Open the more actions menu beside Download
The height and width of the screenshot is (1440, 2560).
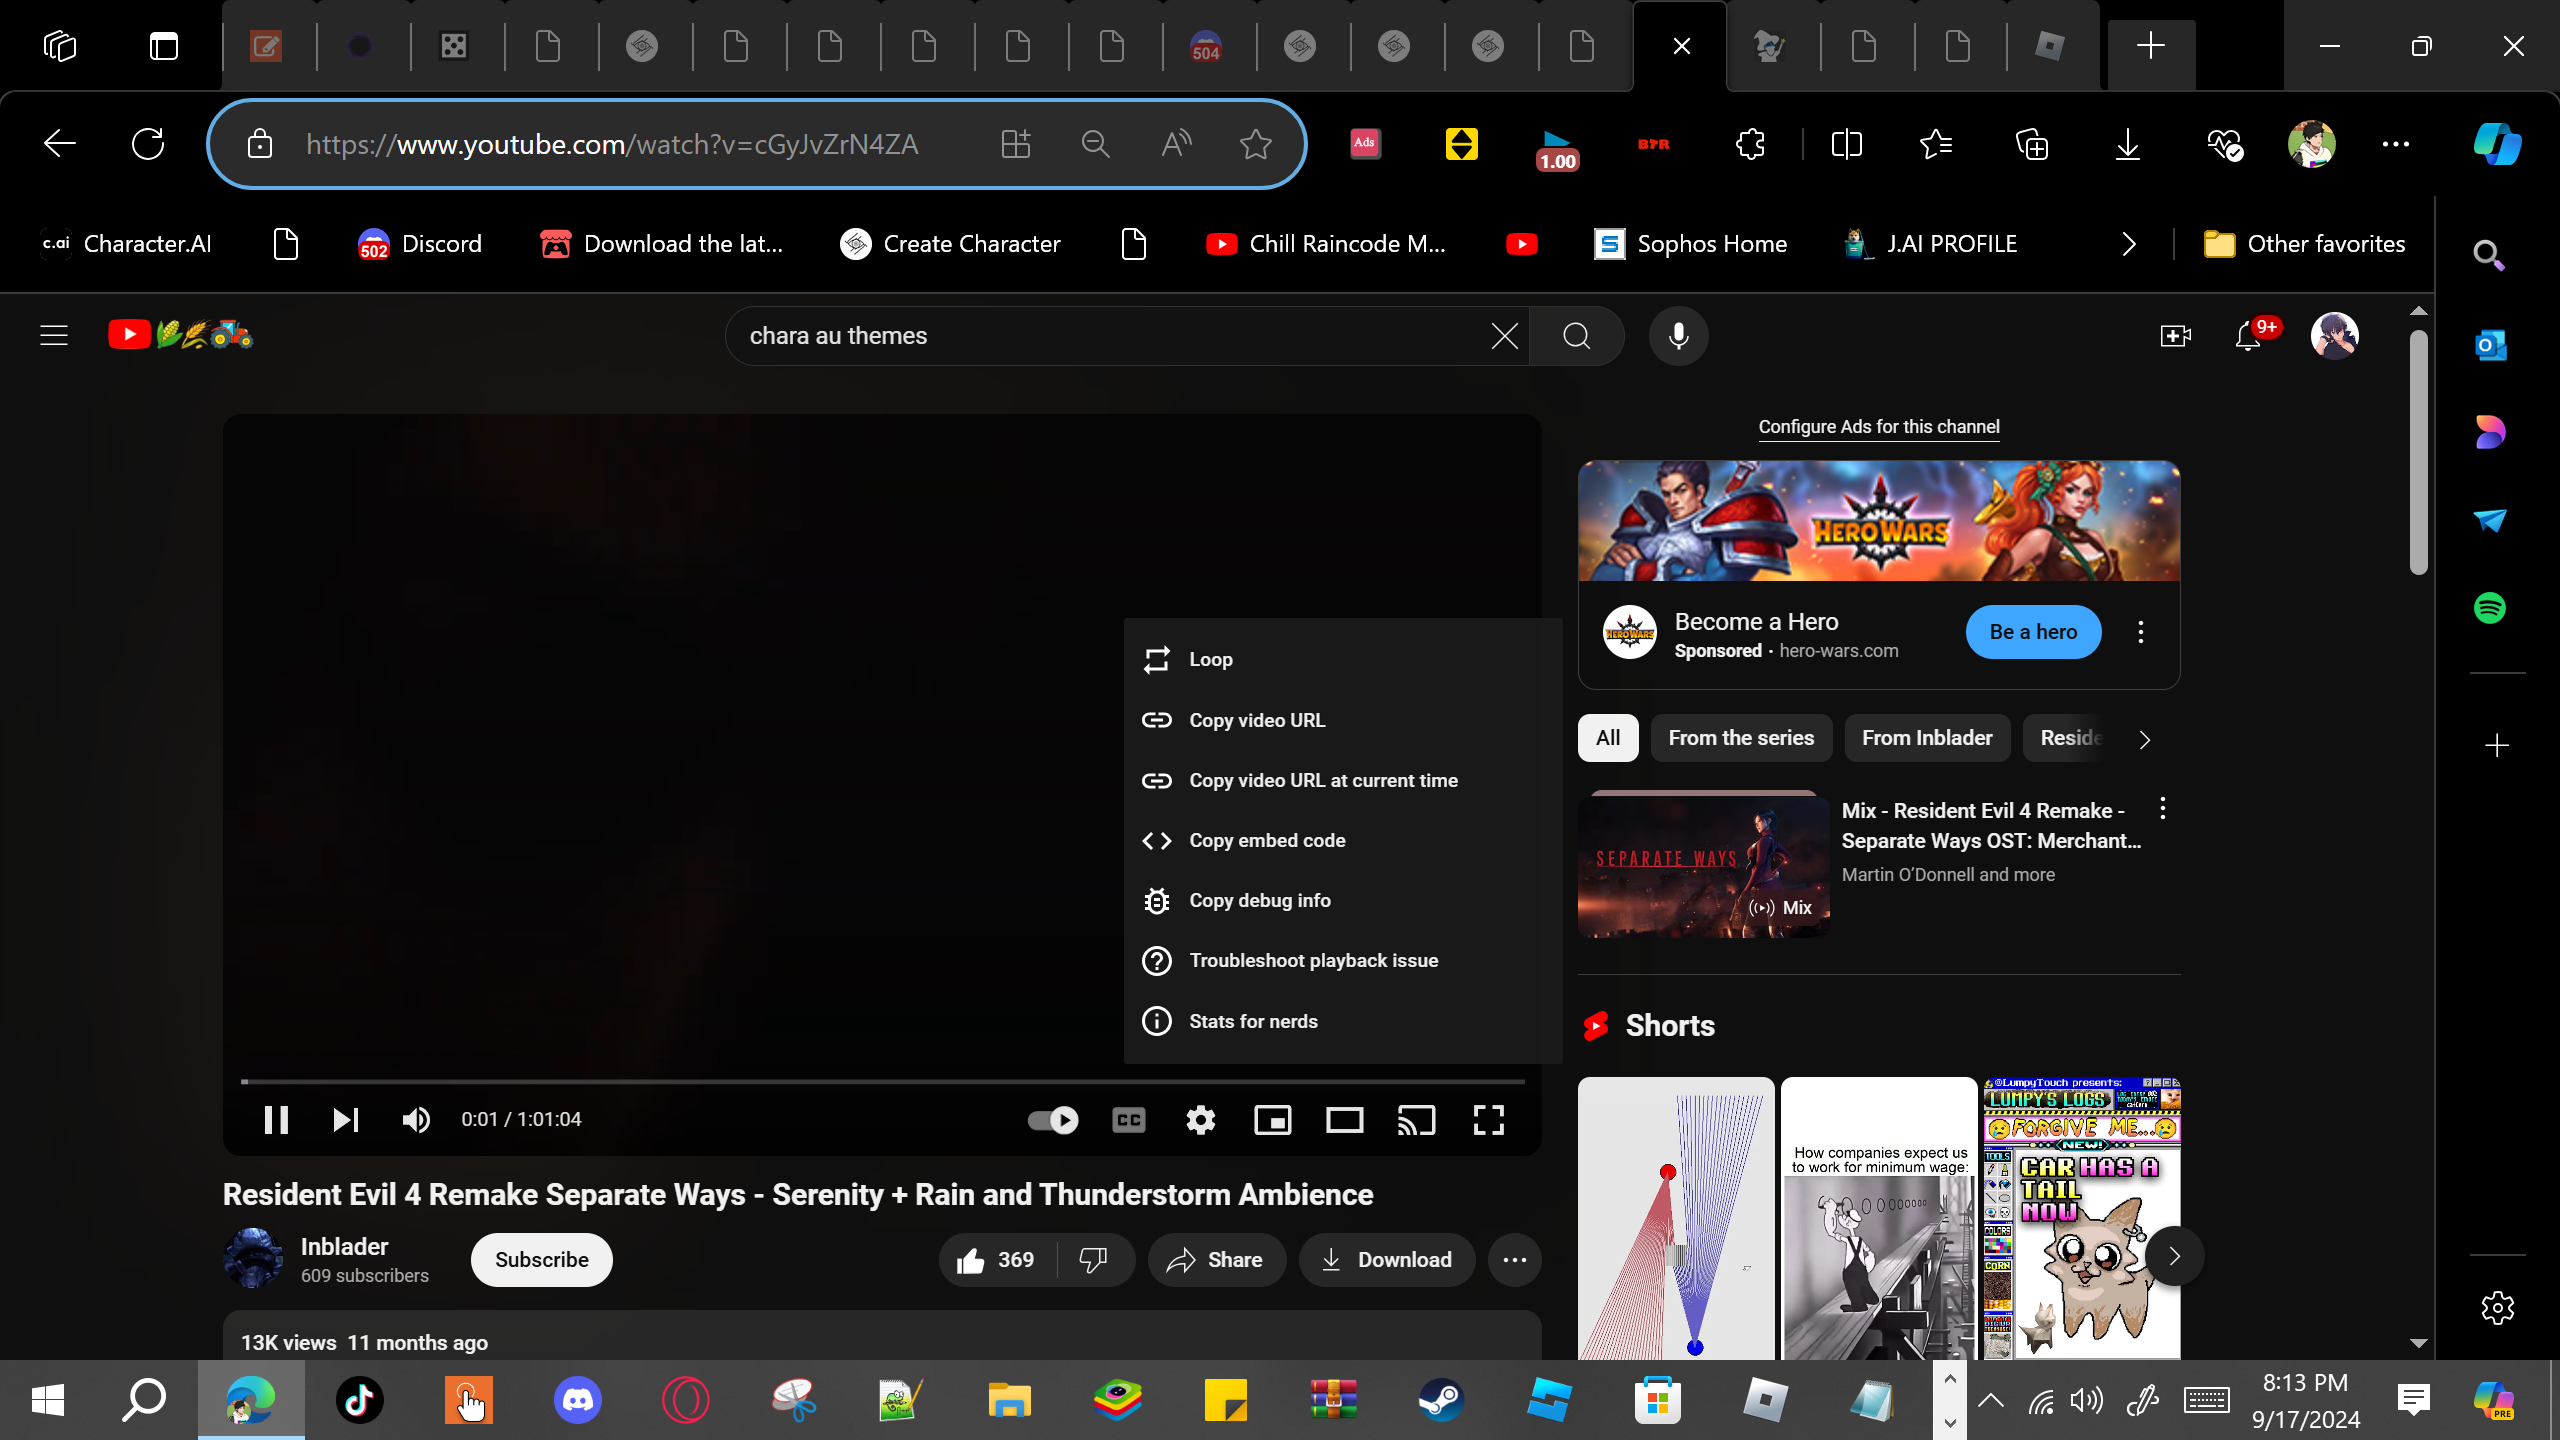pos(1514,1260)
